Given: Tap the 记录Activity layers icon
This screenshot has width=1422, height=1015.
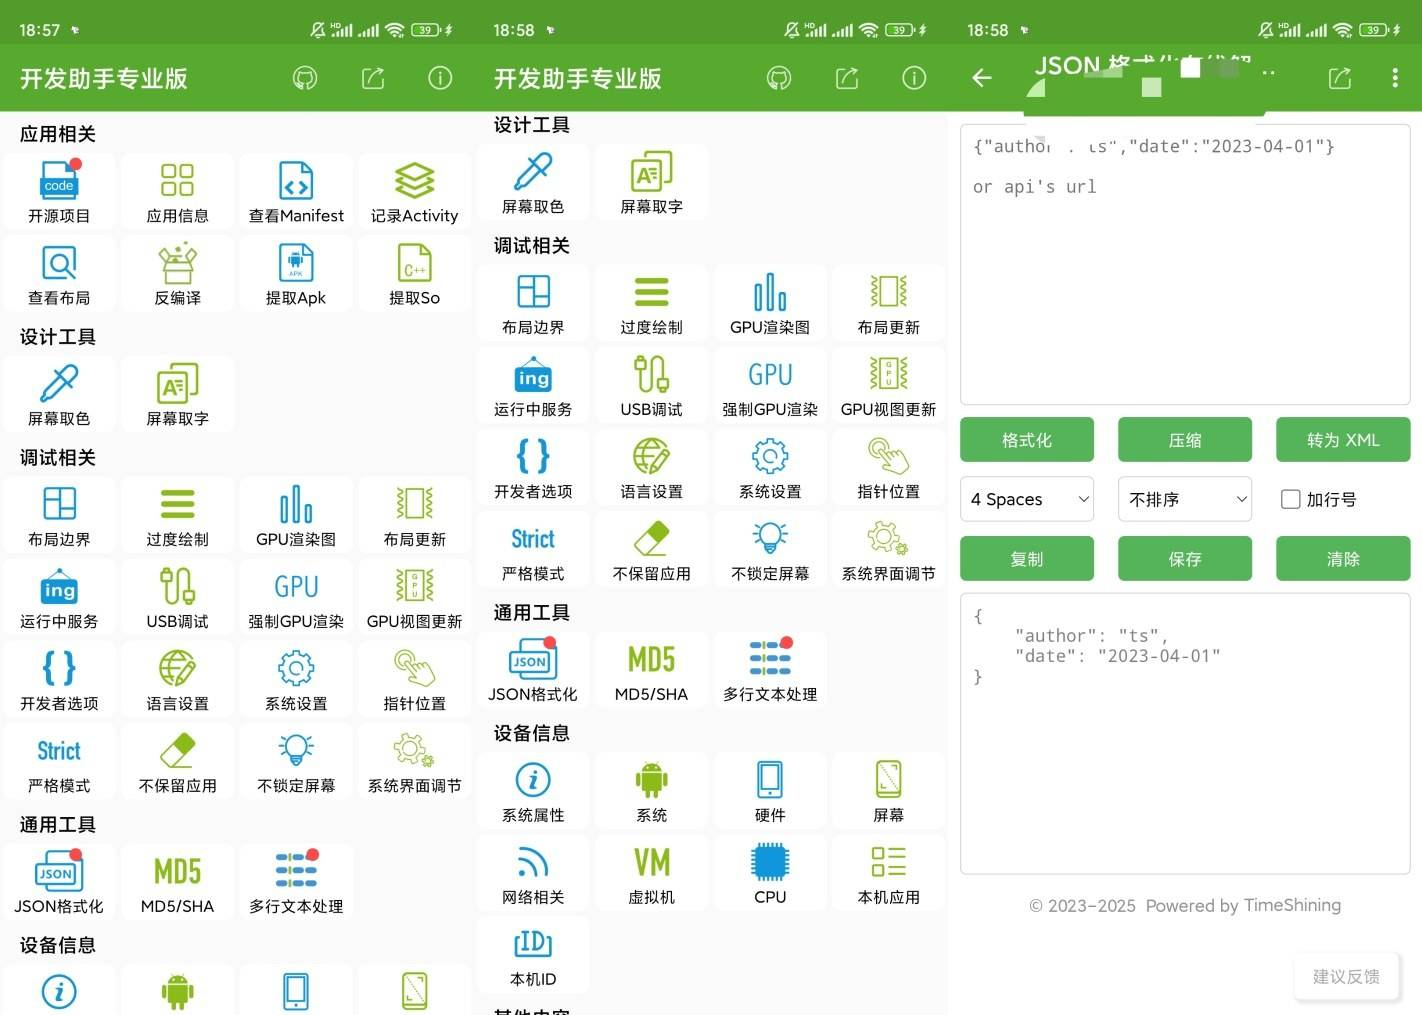Looking at the screenshot, I should 414,181.
